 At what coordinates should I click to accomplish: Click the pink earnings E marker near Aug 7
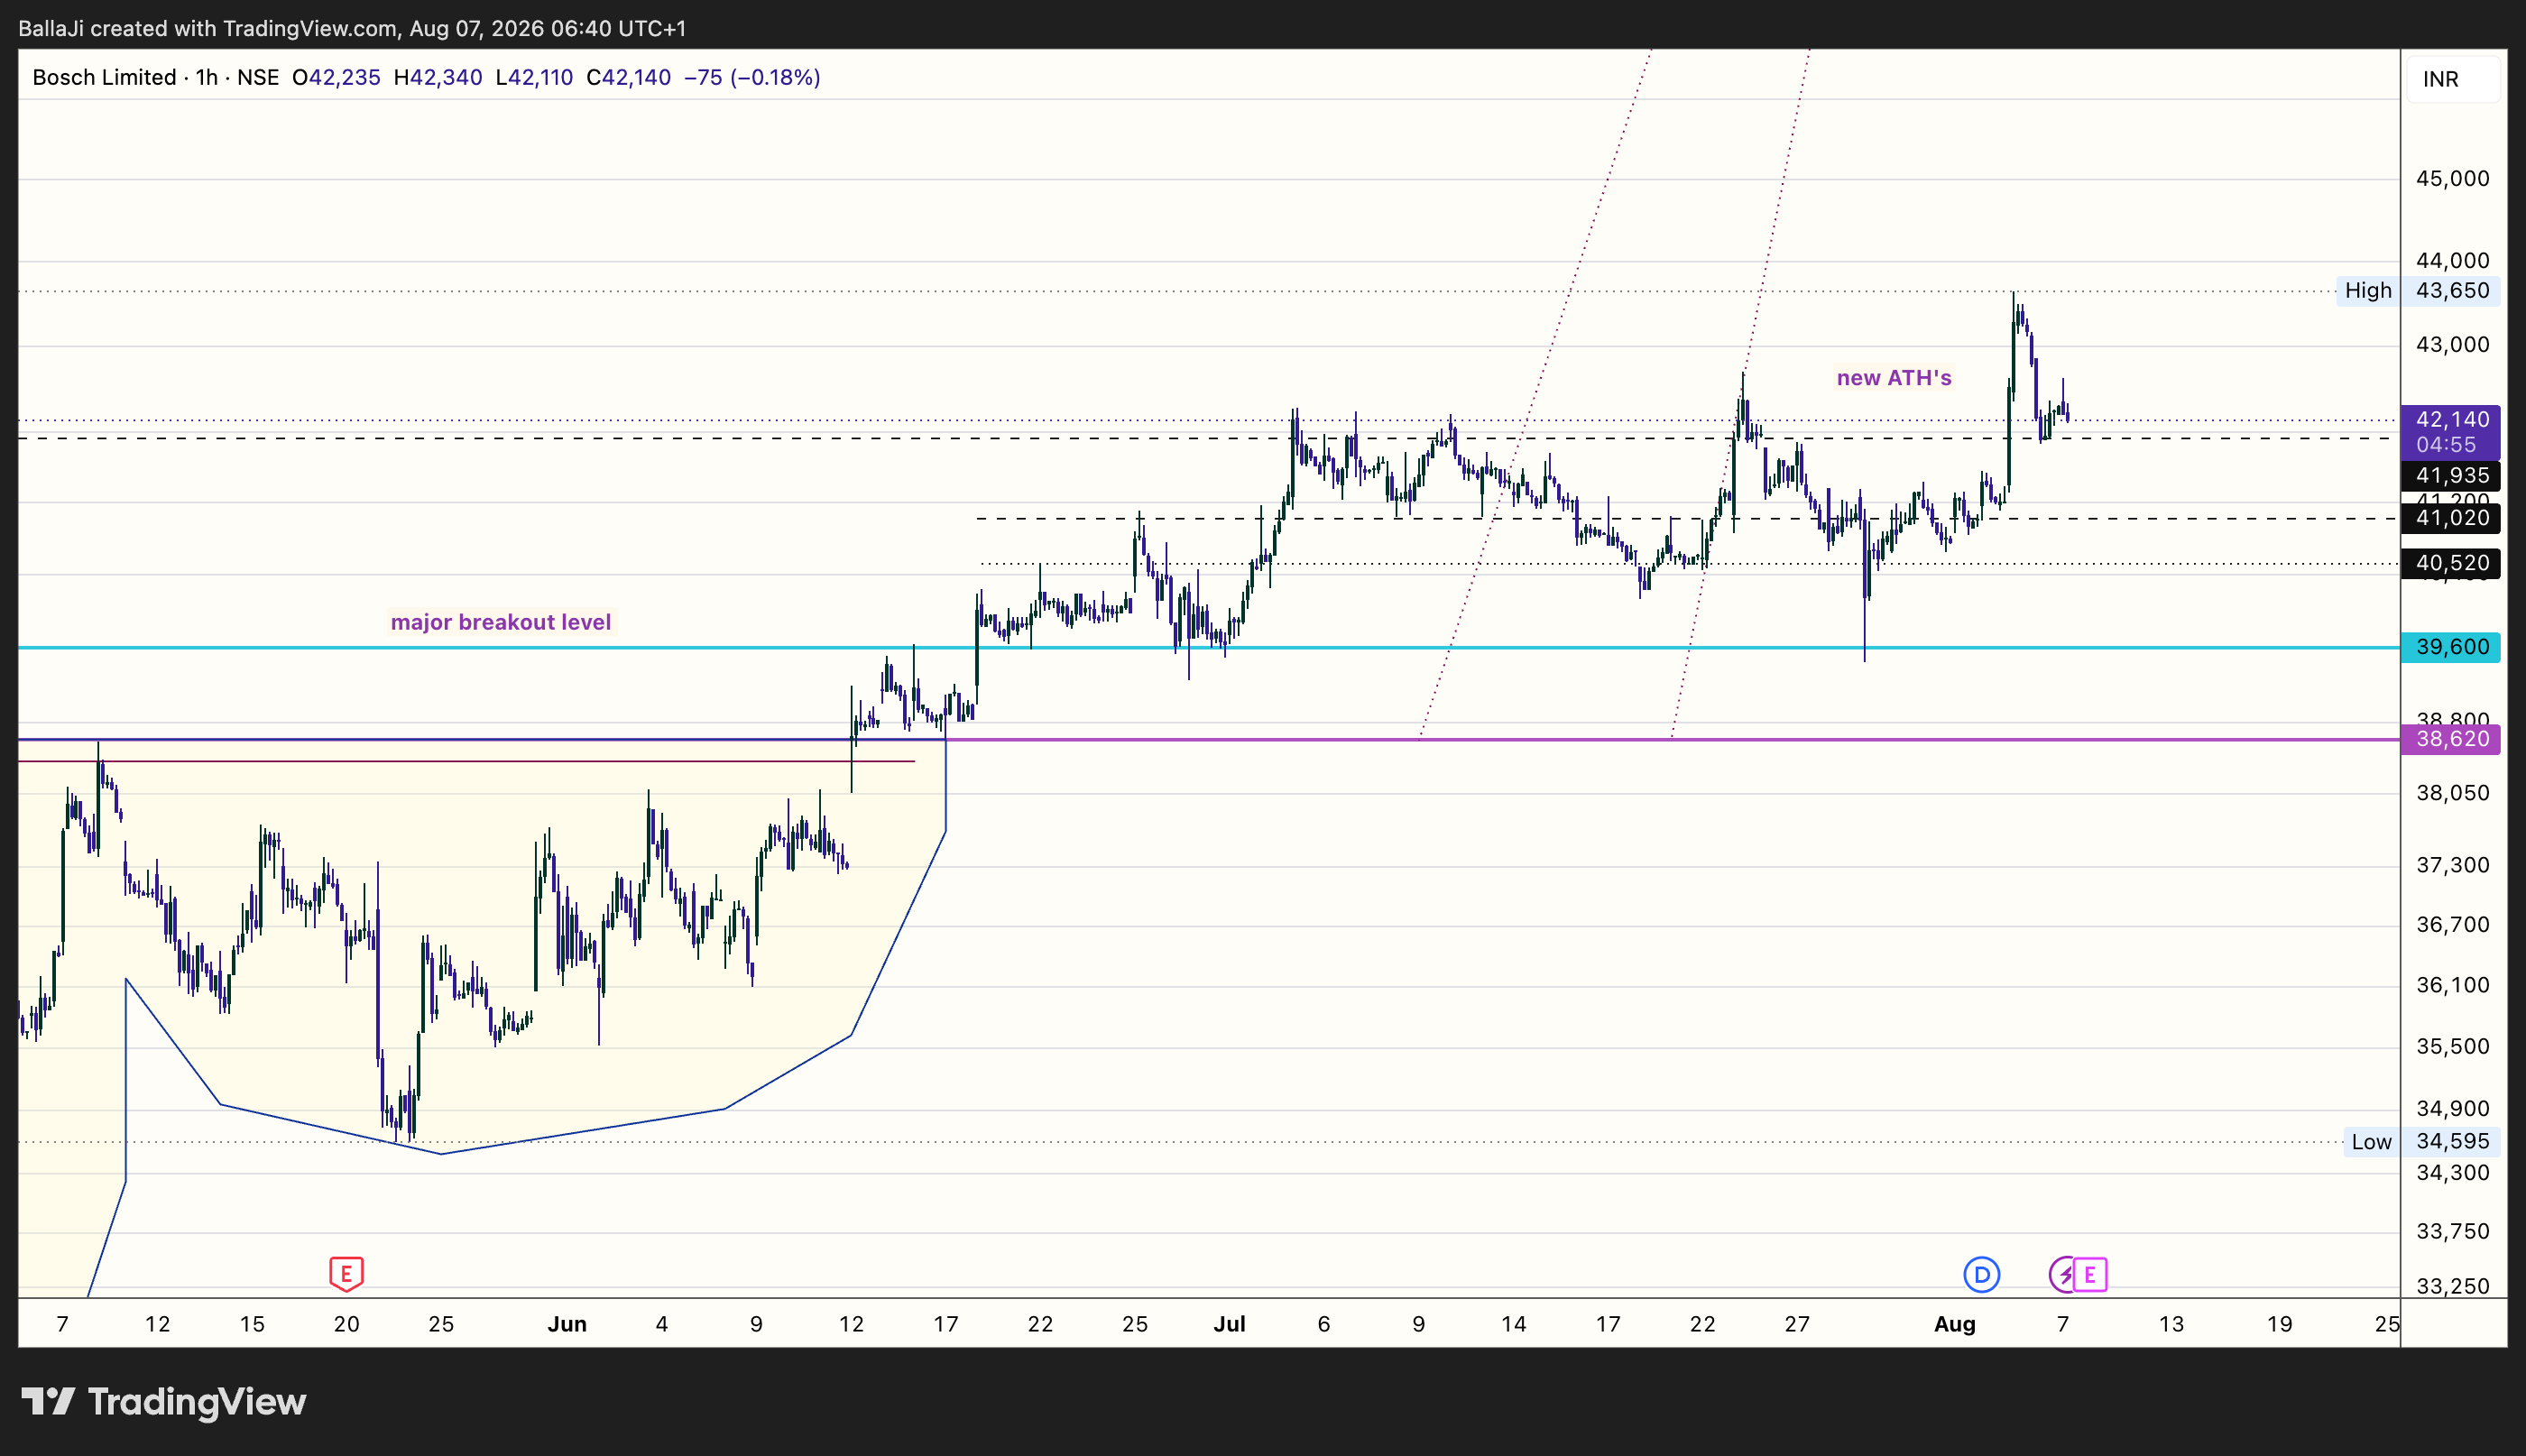tap(2090, 1275)
